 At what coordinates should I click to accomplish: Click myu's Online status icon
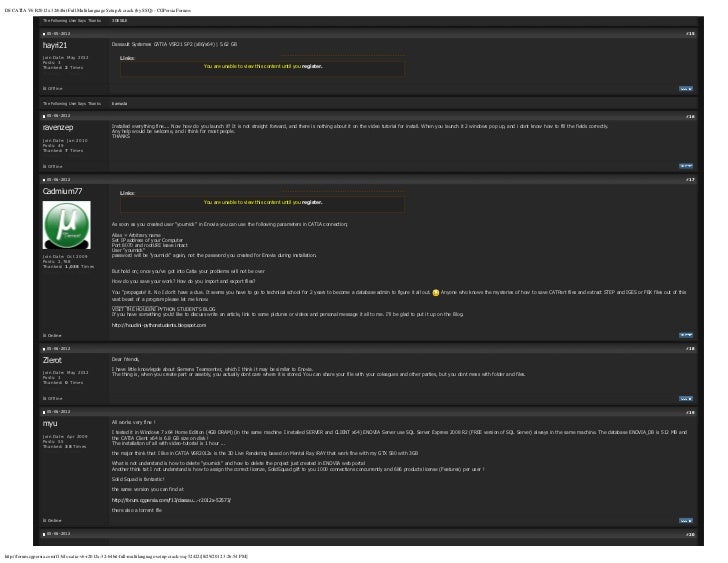tap(45, 520)
